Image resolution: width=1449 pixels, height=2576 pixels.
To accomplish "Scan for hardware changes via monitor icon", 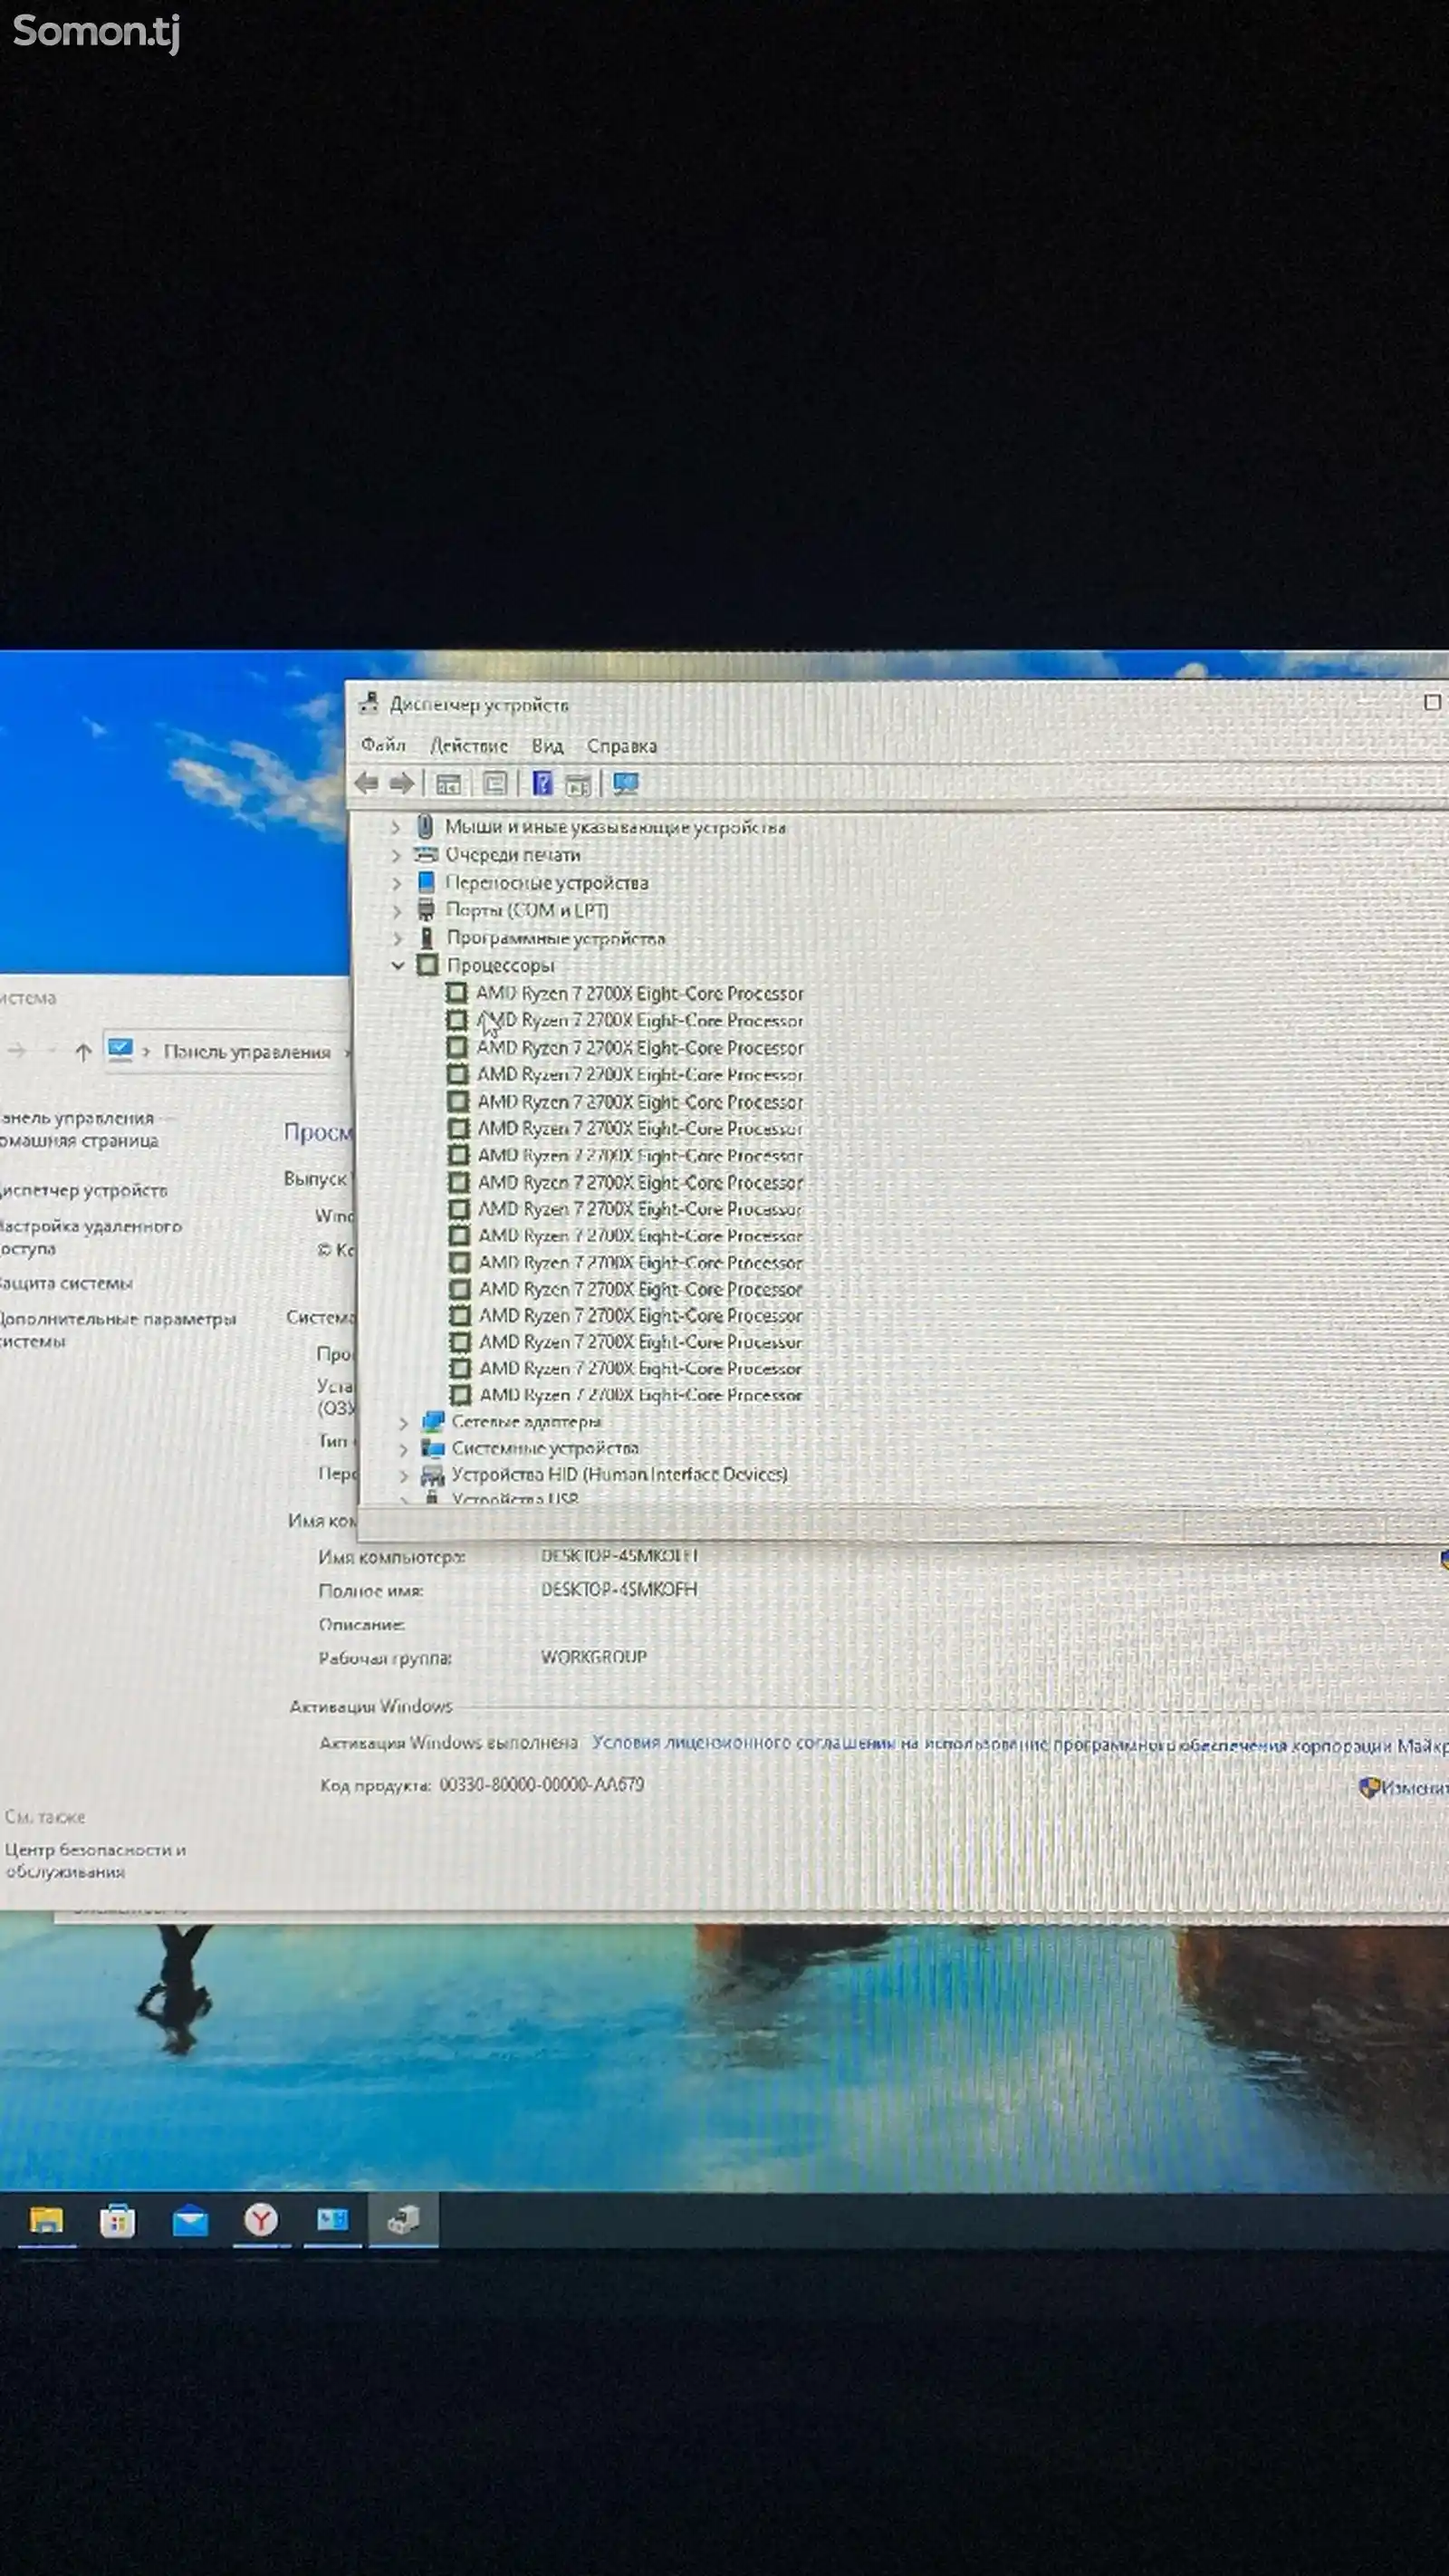I will pos(626,783).
